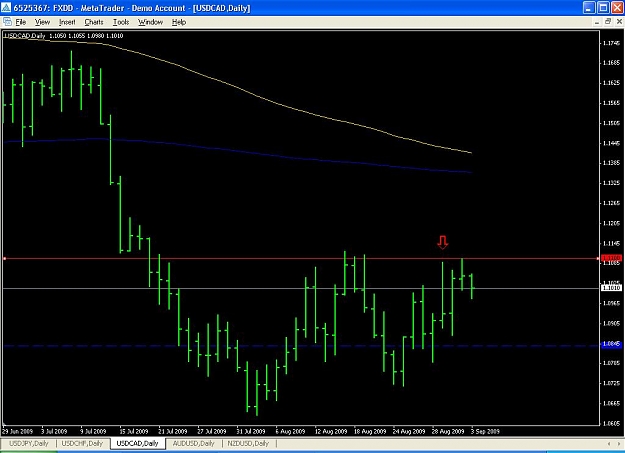The width and height of the screenshot is (625, 453).
Task: Switch to the USDCHF,Daily chart tab
Action: 83,443
